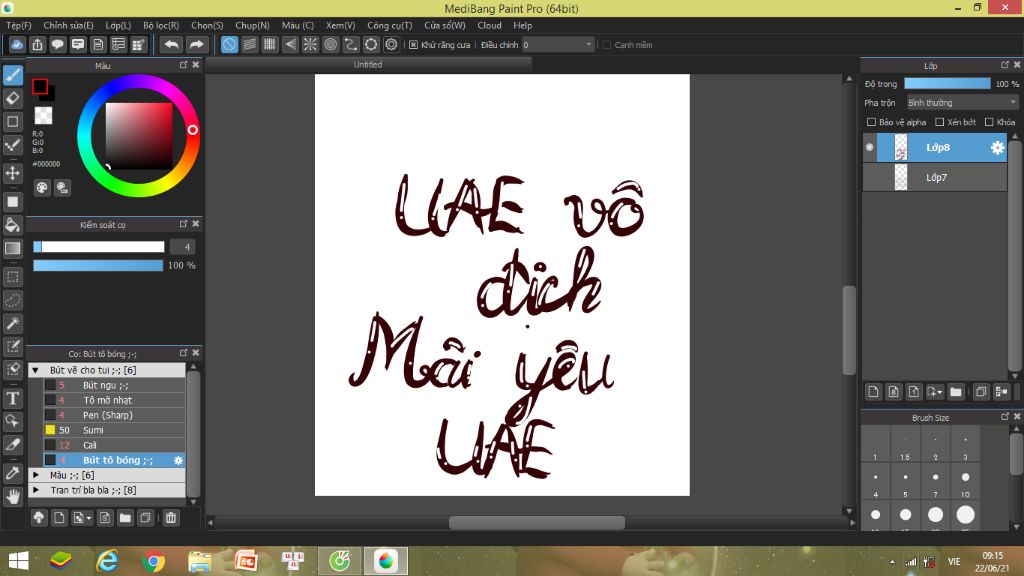Adjust brush size slider
Image resolution: width=1024 pixels, height=576 pixels.
tap(99, 247)
